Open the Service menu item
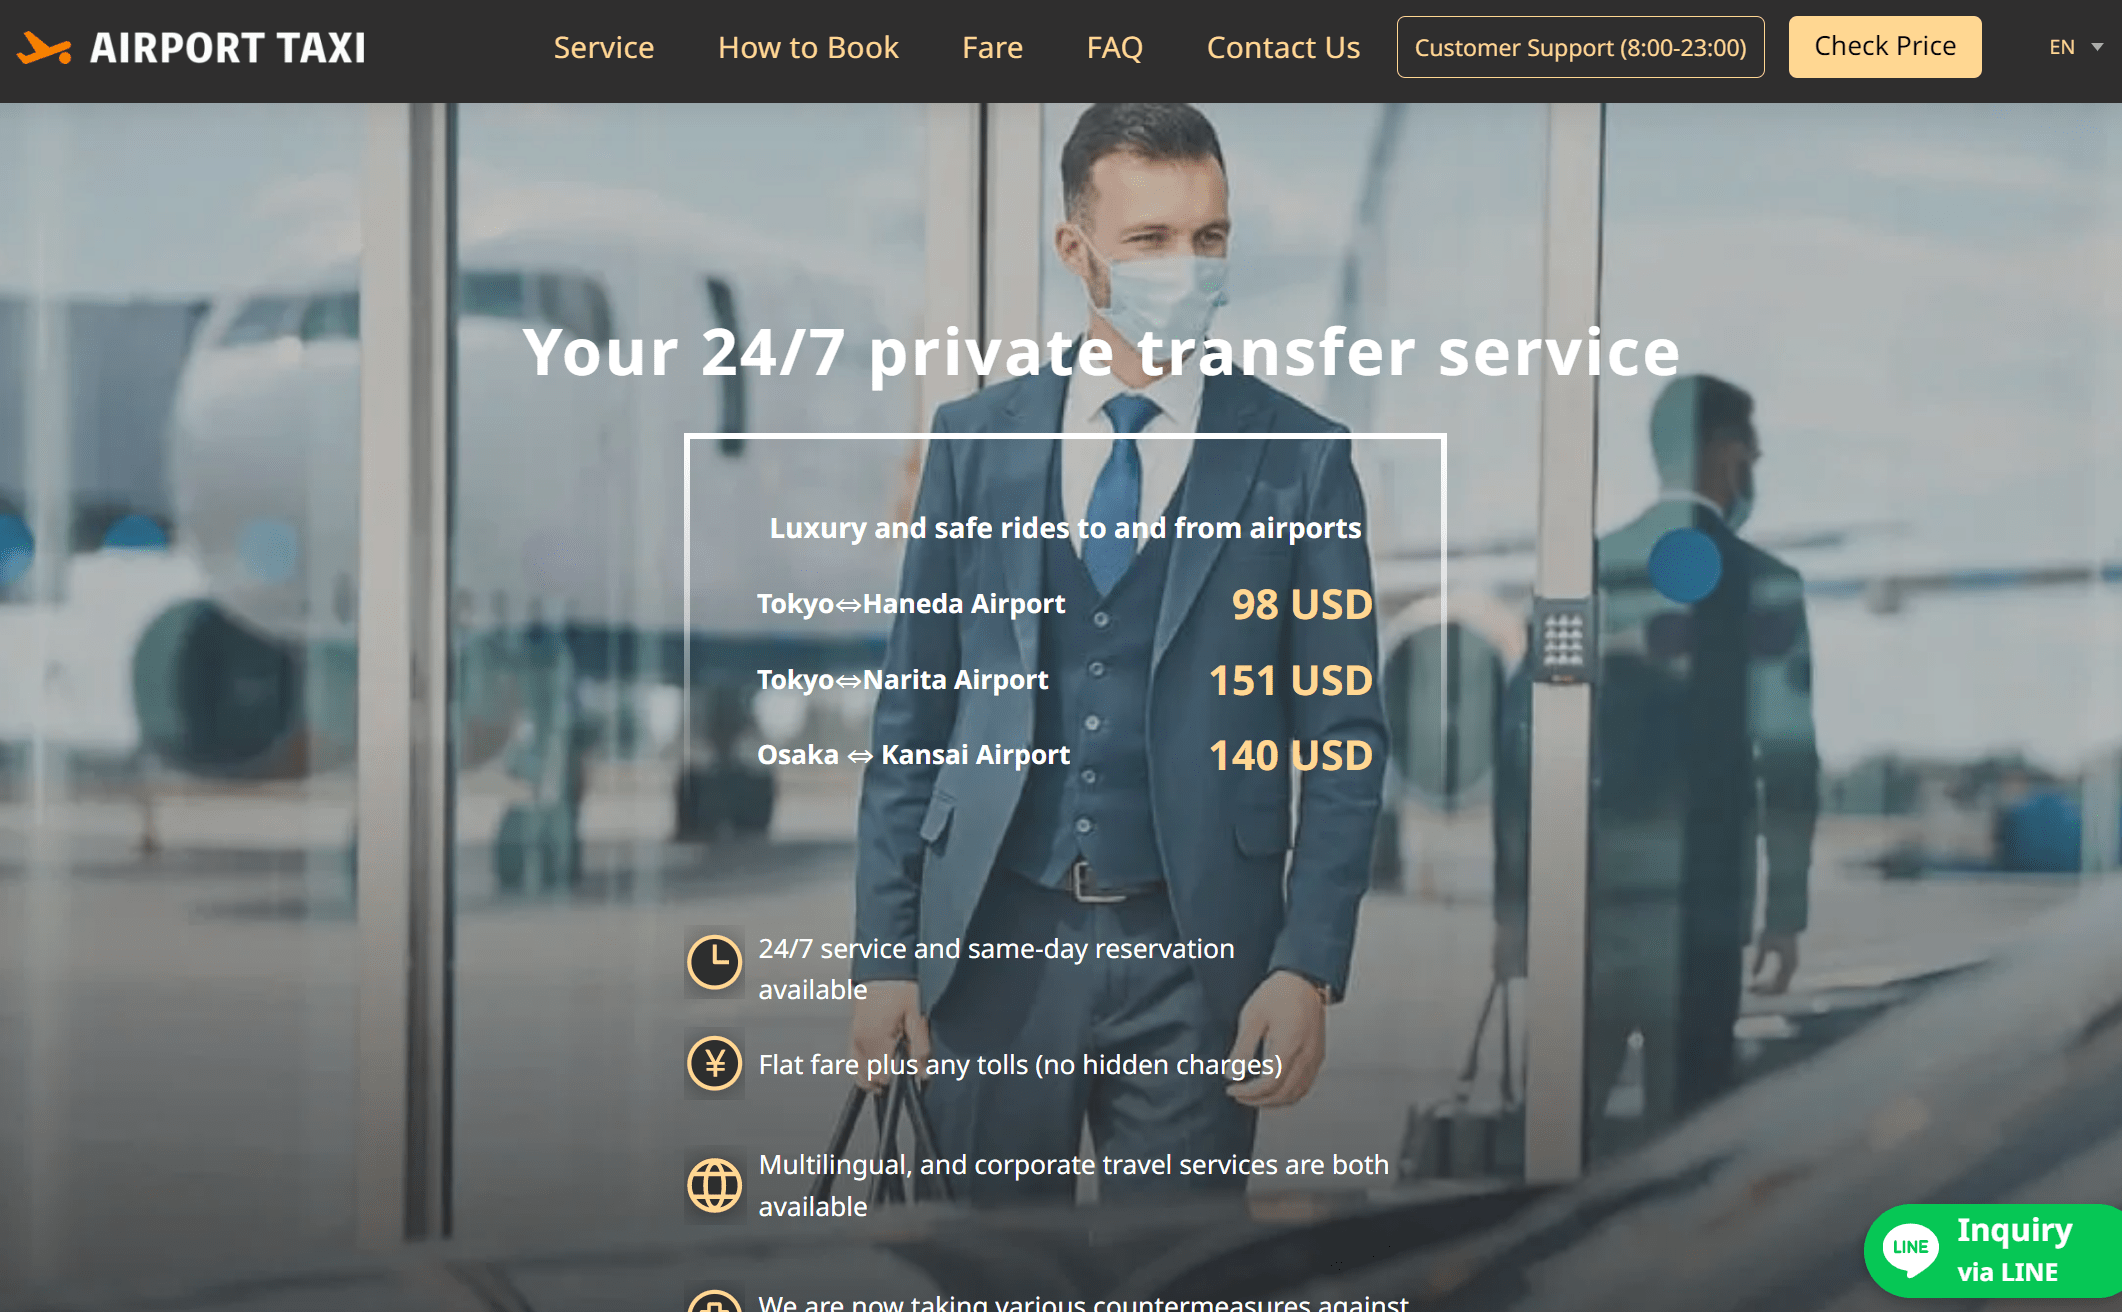 click(602, 45)
